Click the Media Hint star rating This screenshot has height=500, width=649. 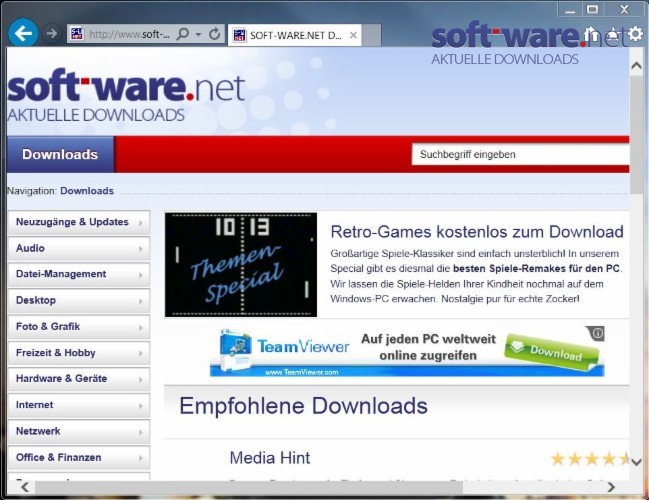coord(590,459)
